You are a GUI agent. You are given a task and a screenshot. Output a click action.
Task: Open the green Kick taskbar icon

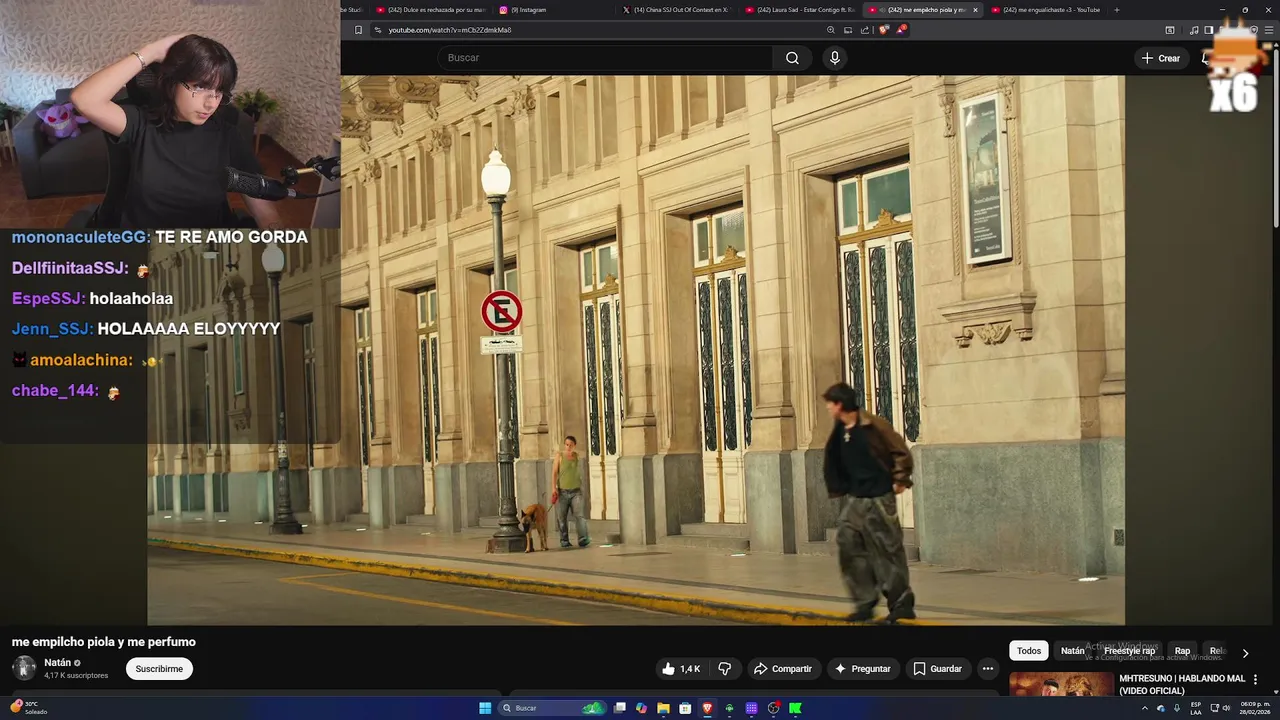coord(795,708)
